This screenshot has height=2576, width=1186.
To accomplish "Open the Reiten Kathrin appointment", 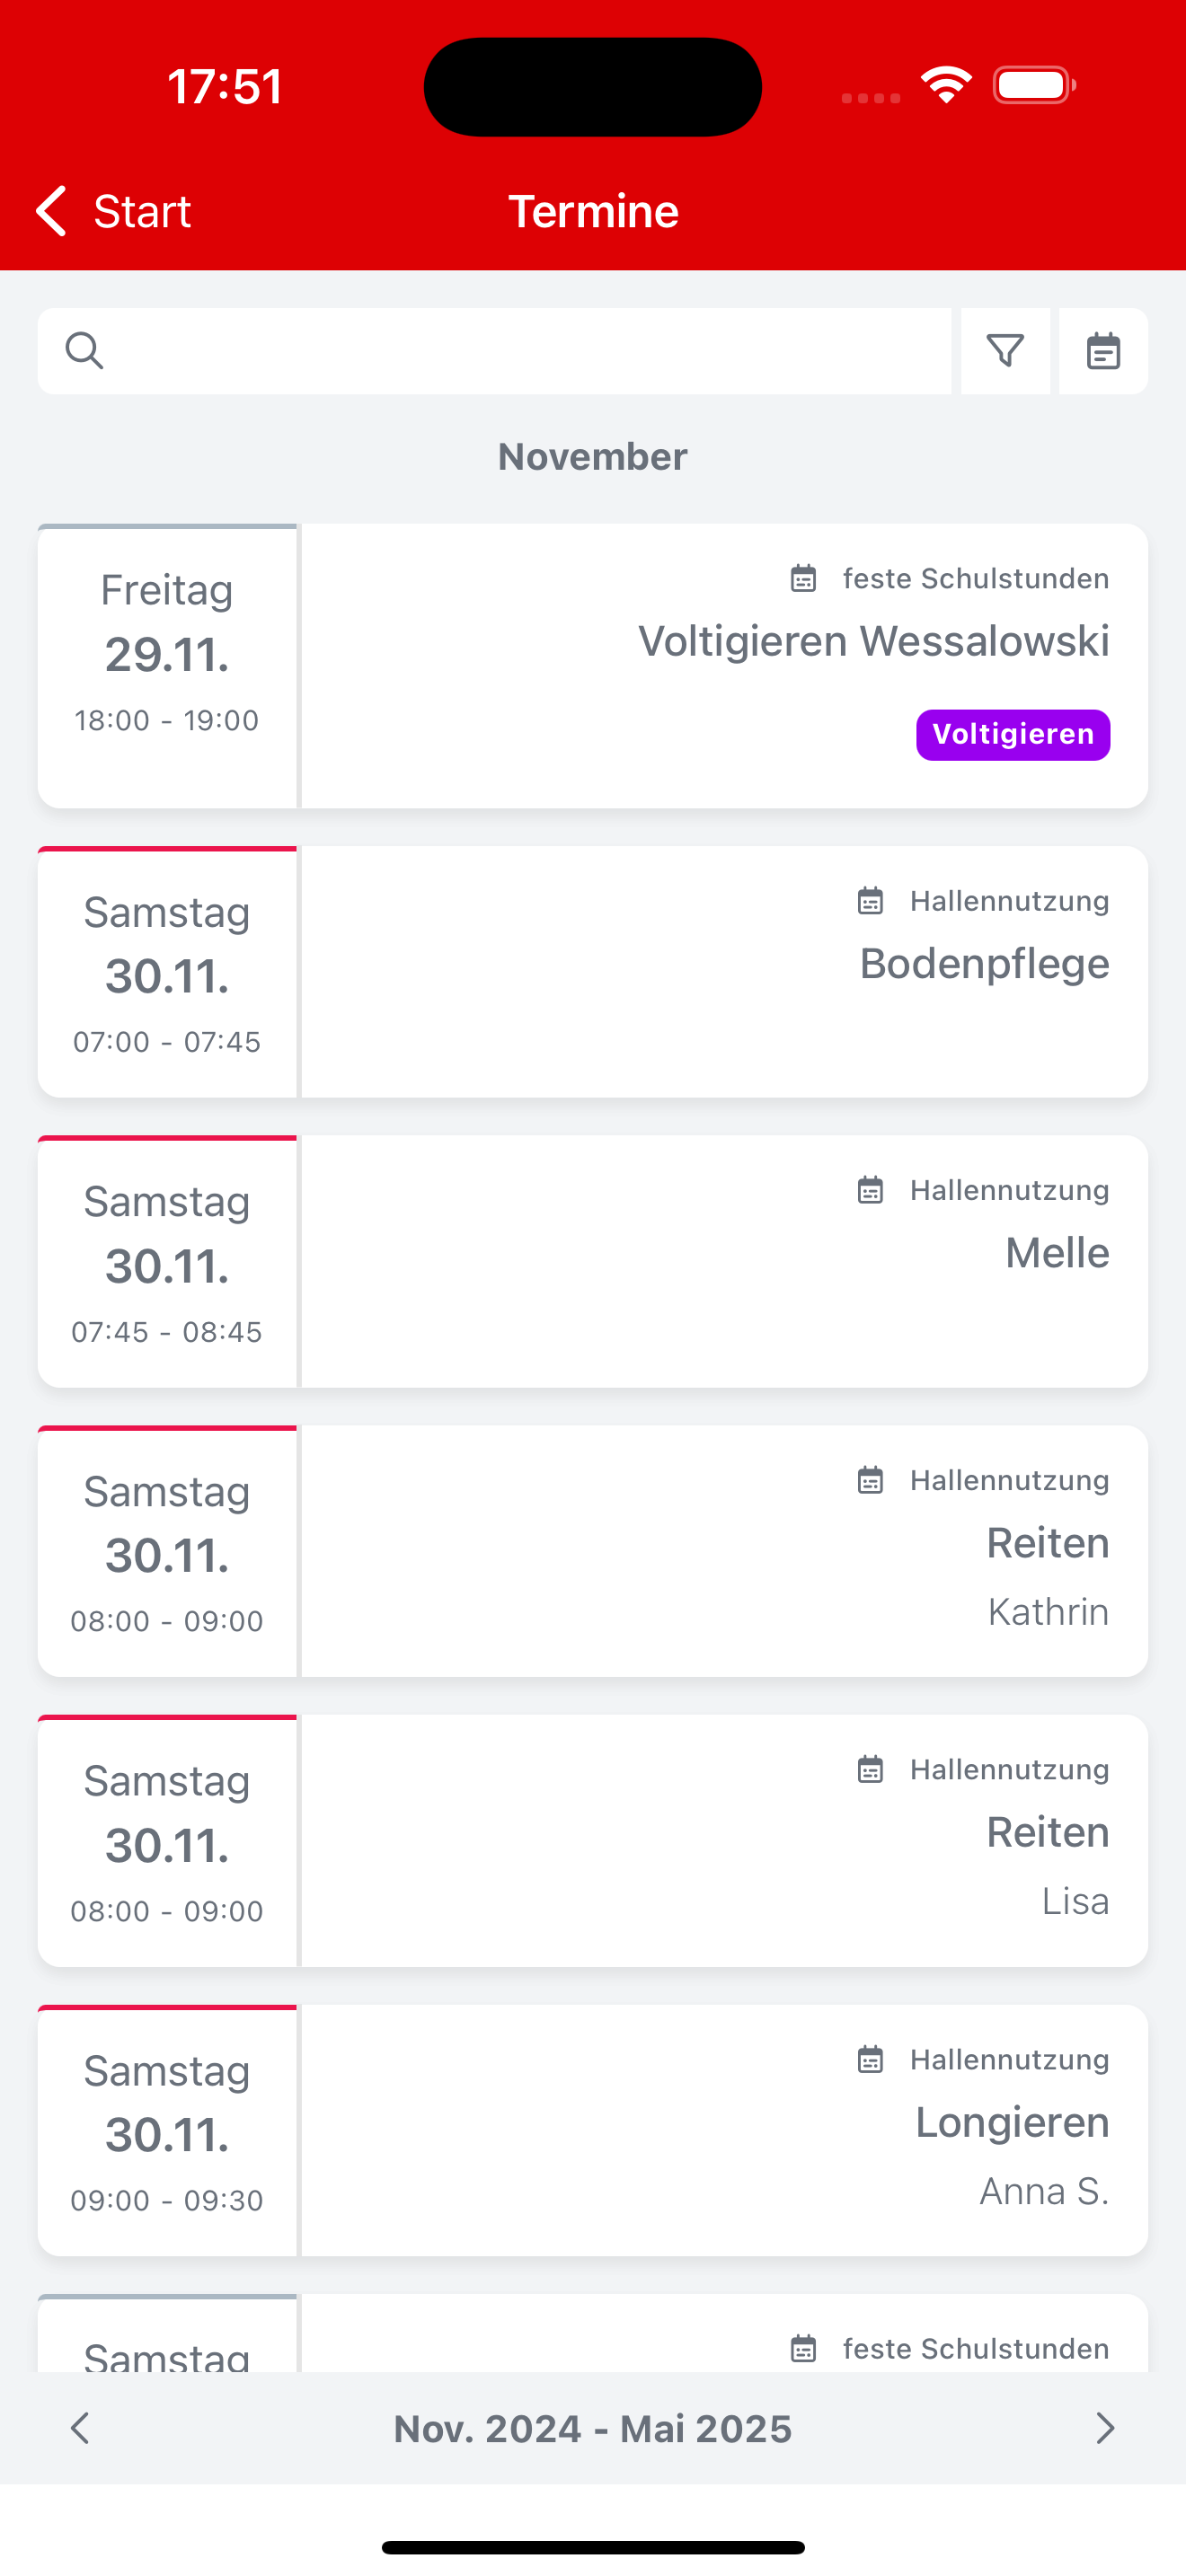I will pos(593,1551).
